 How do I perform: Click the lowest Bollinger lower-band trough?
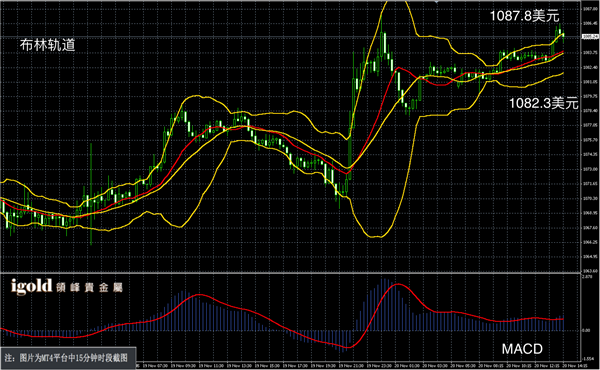pyautogui.click(x=376, y=237)
